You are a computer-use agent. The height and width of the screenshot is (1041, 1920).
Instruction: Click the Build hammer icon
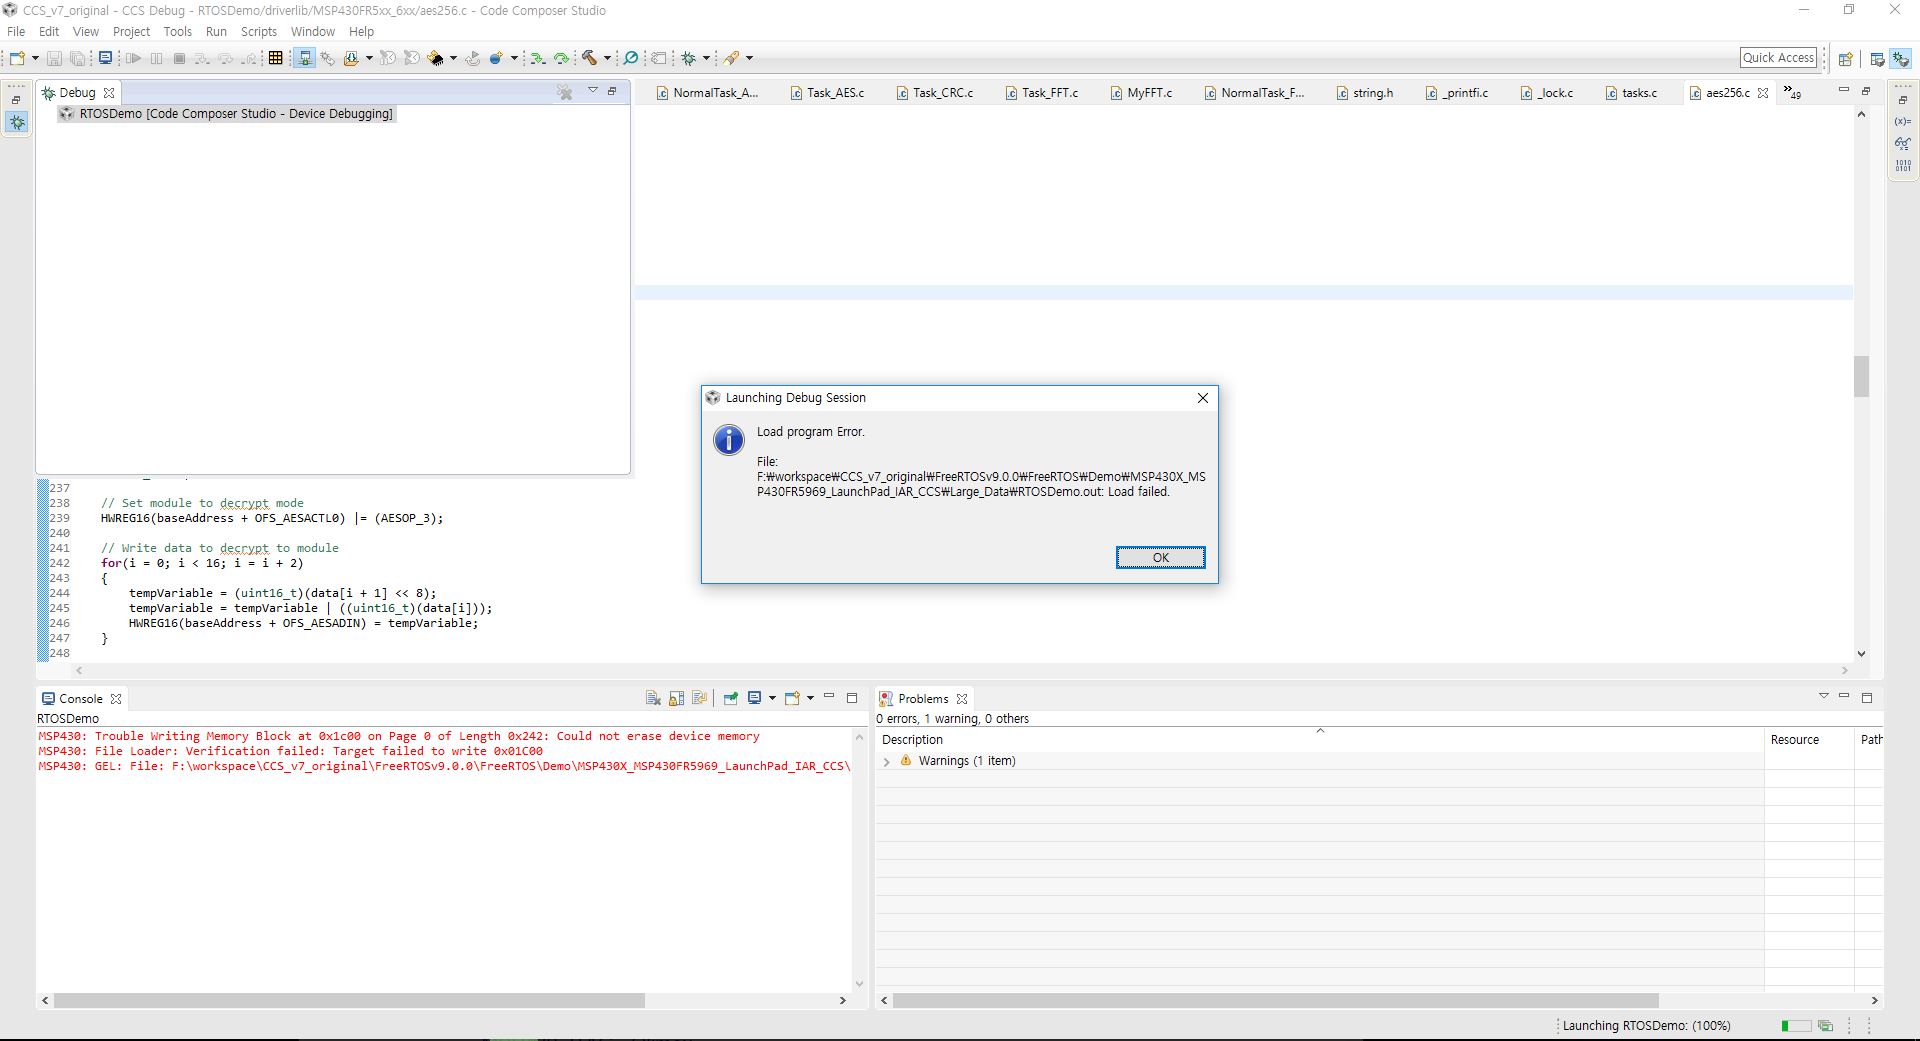tap(590, 58)
